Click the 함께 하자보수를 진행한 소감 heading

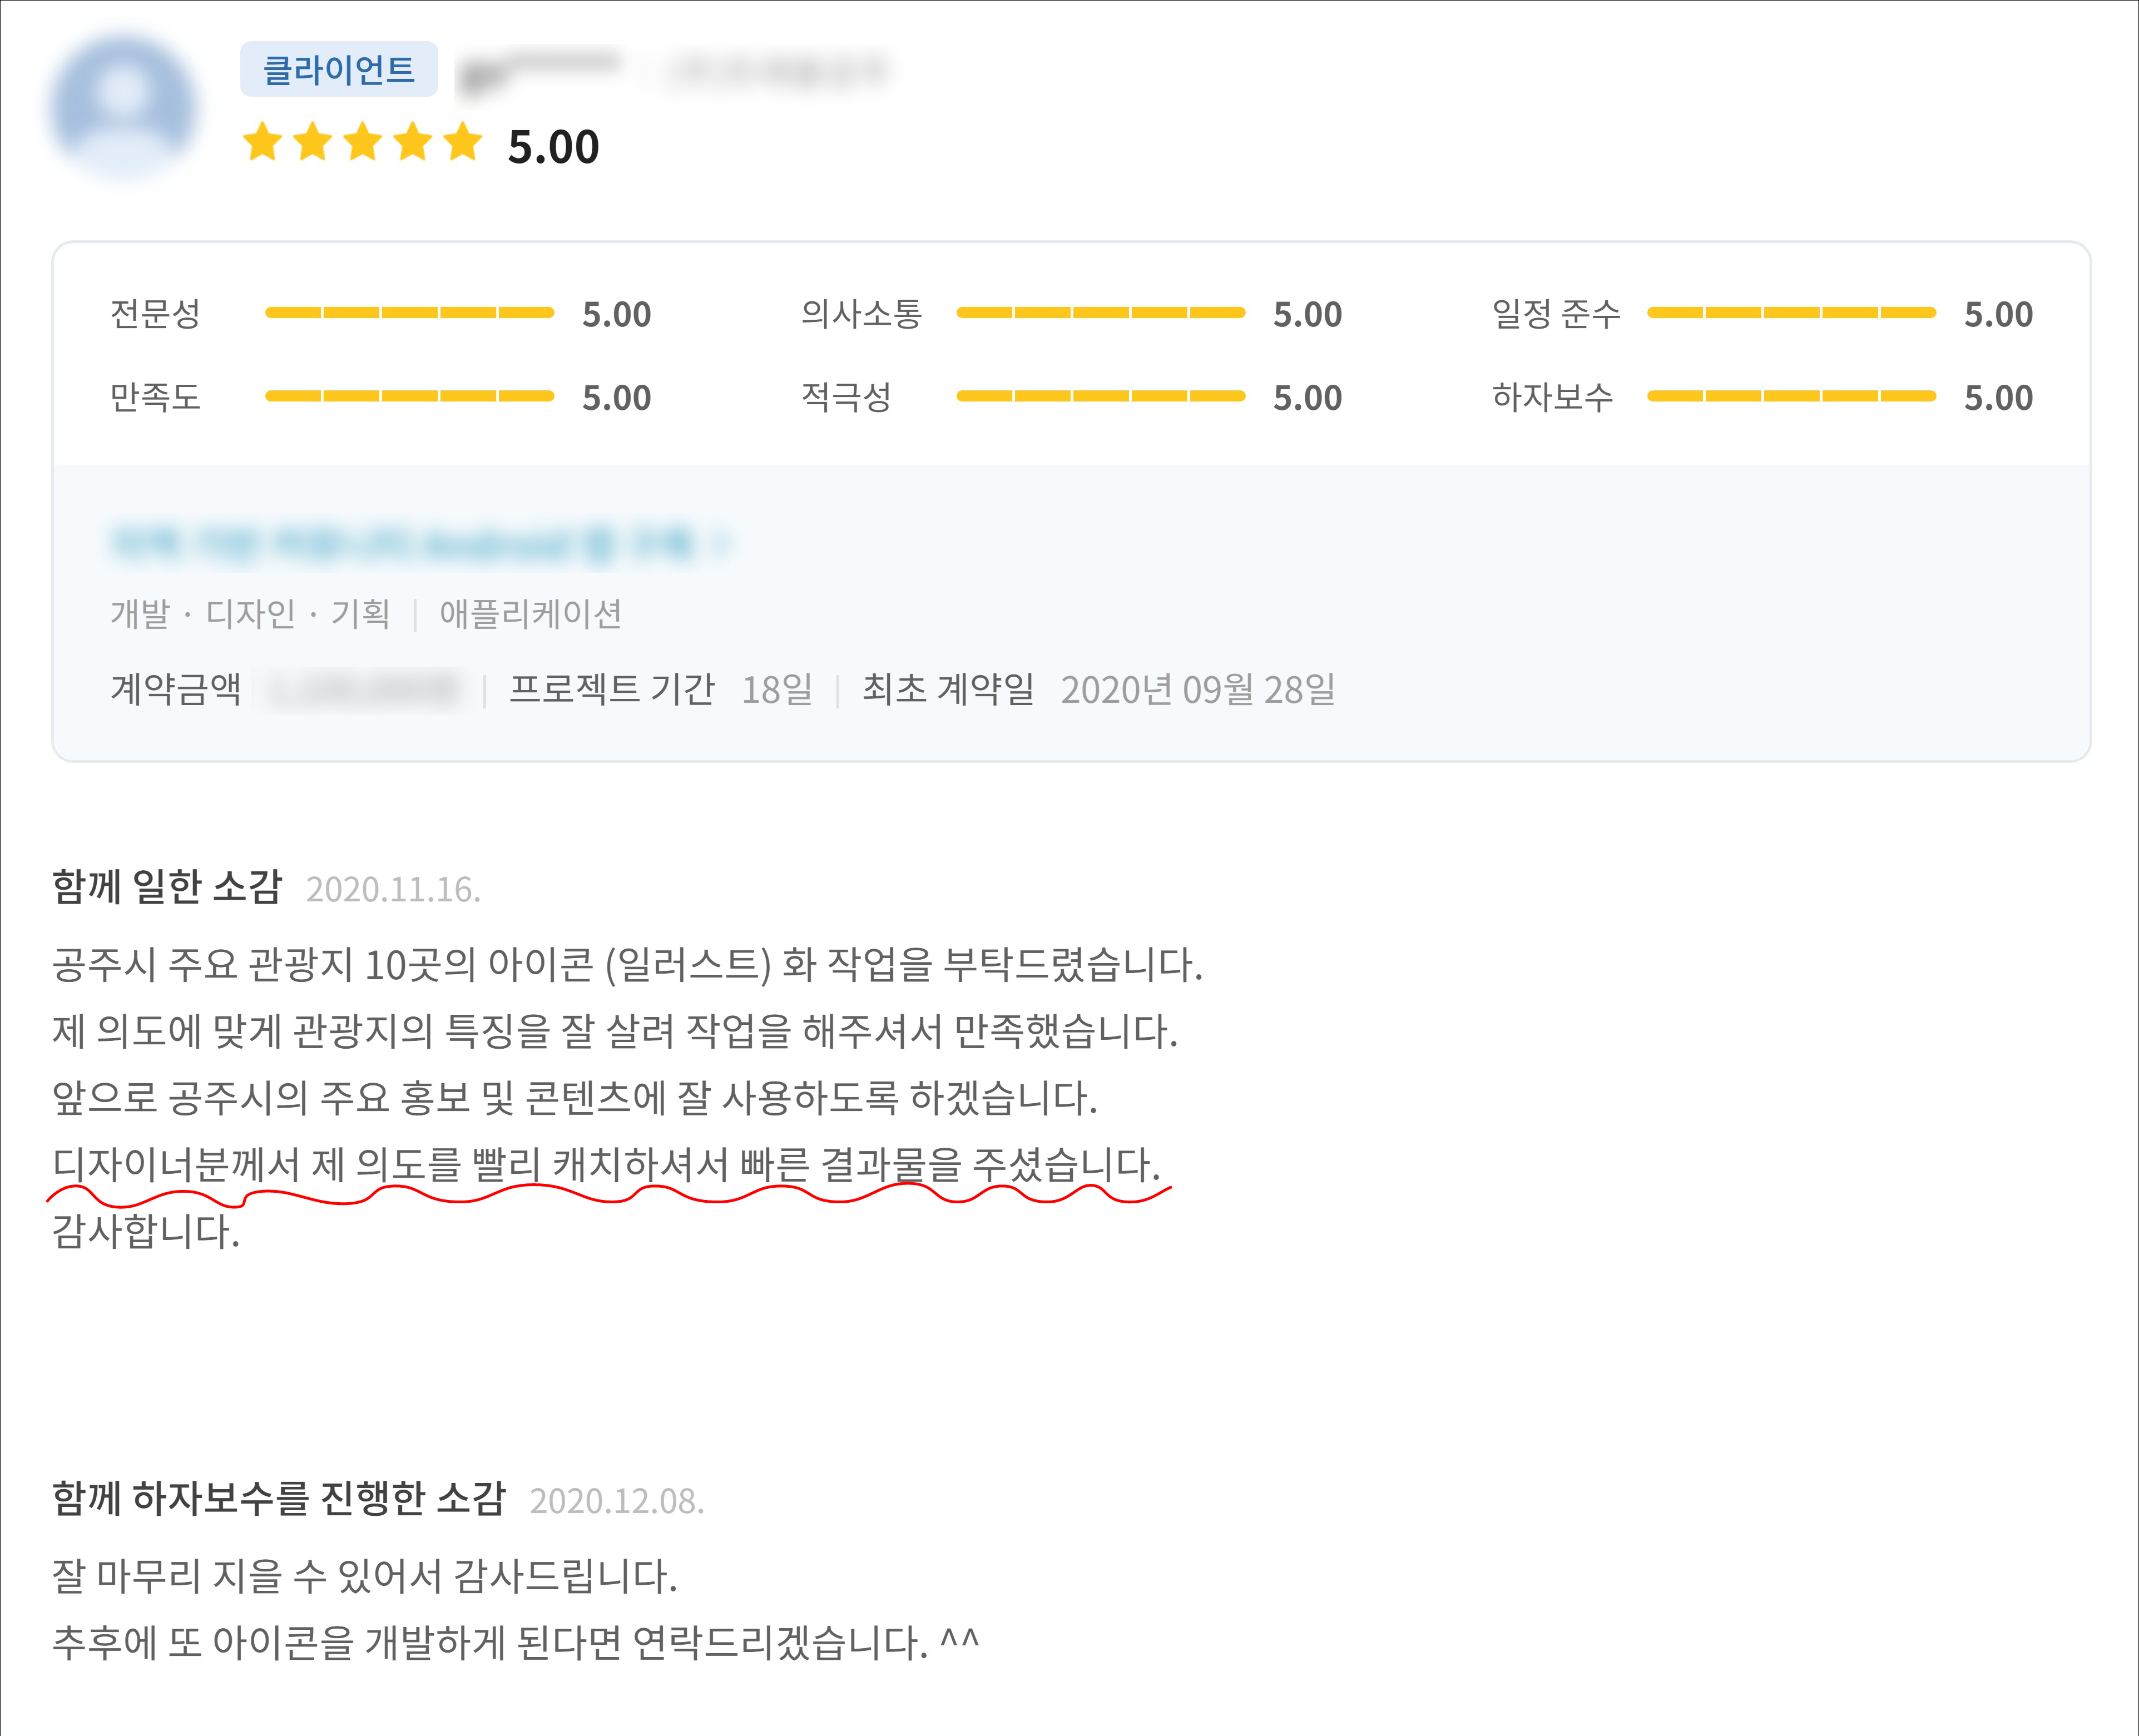tap(279, 1498)
